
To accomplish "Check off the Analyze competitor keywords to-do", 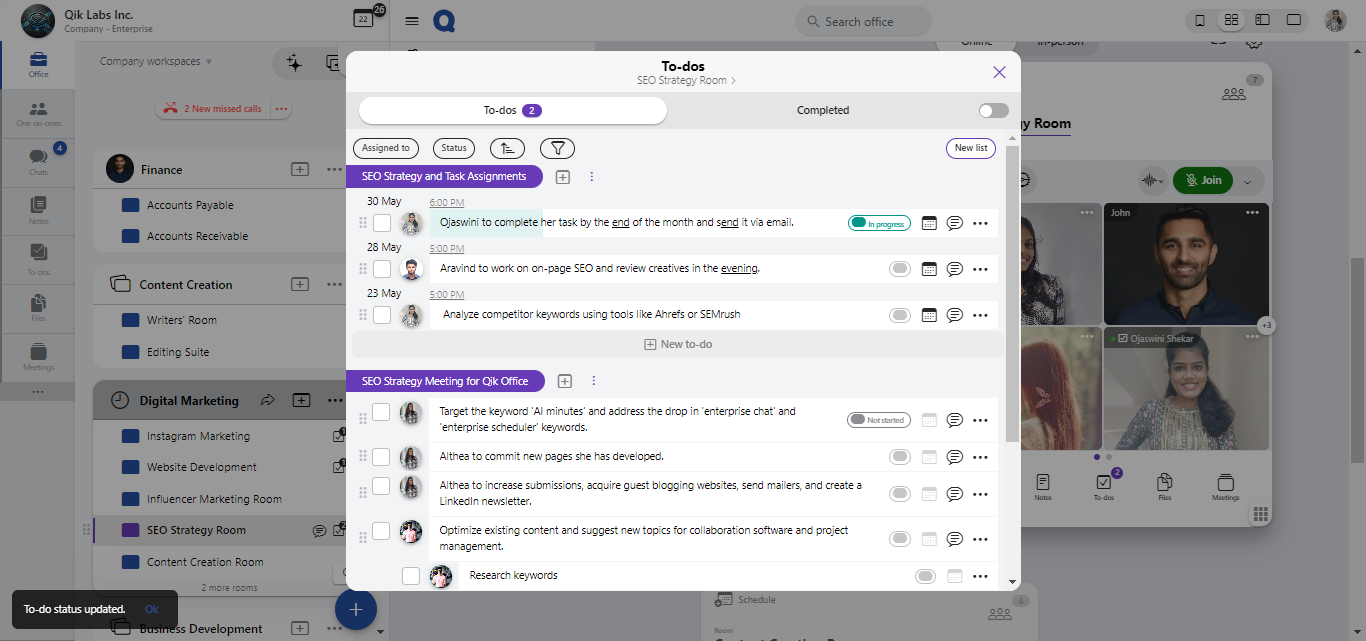I will click(x=382, y=315).
